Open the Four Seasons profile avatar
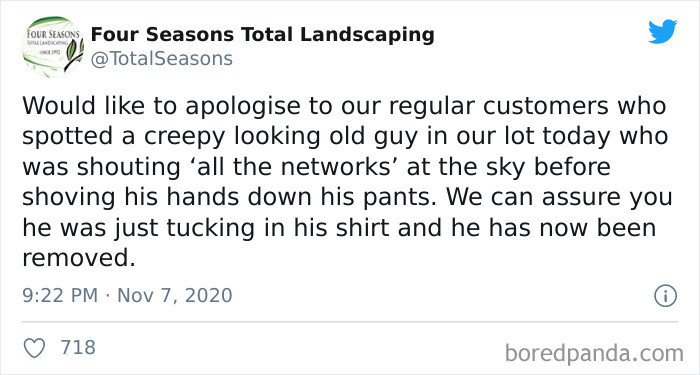Image resolution: width=700 pixels, height=375 pixels. 53,47
